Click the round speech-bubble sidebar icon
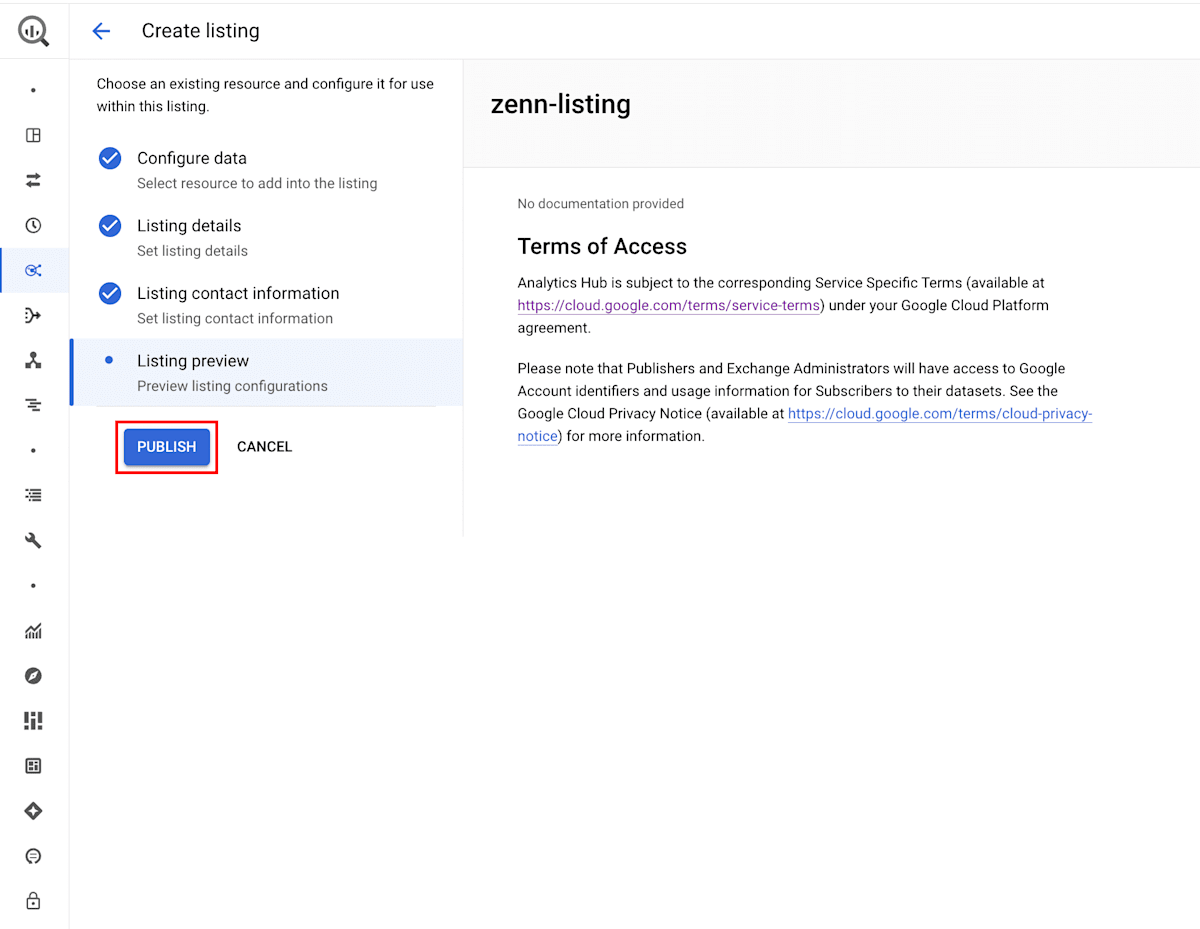 click(x=33, y=856)
